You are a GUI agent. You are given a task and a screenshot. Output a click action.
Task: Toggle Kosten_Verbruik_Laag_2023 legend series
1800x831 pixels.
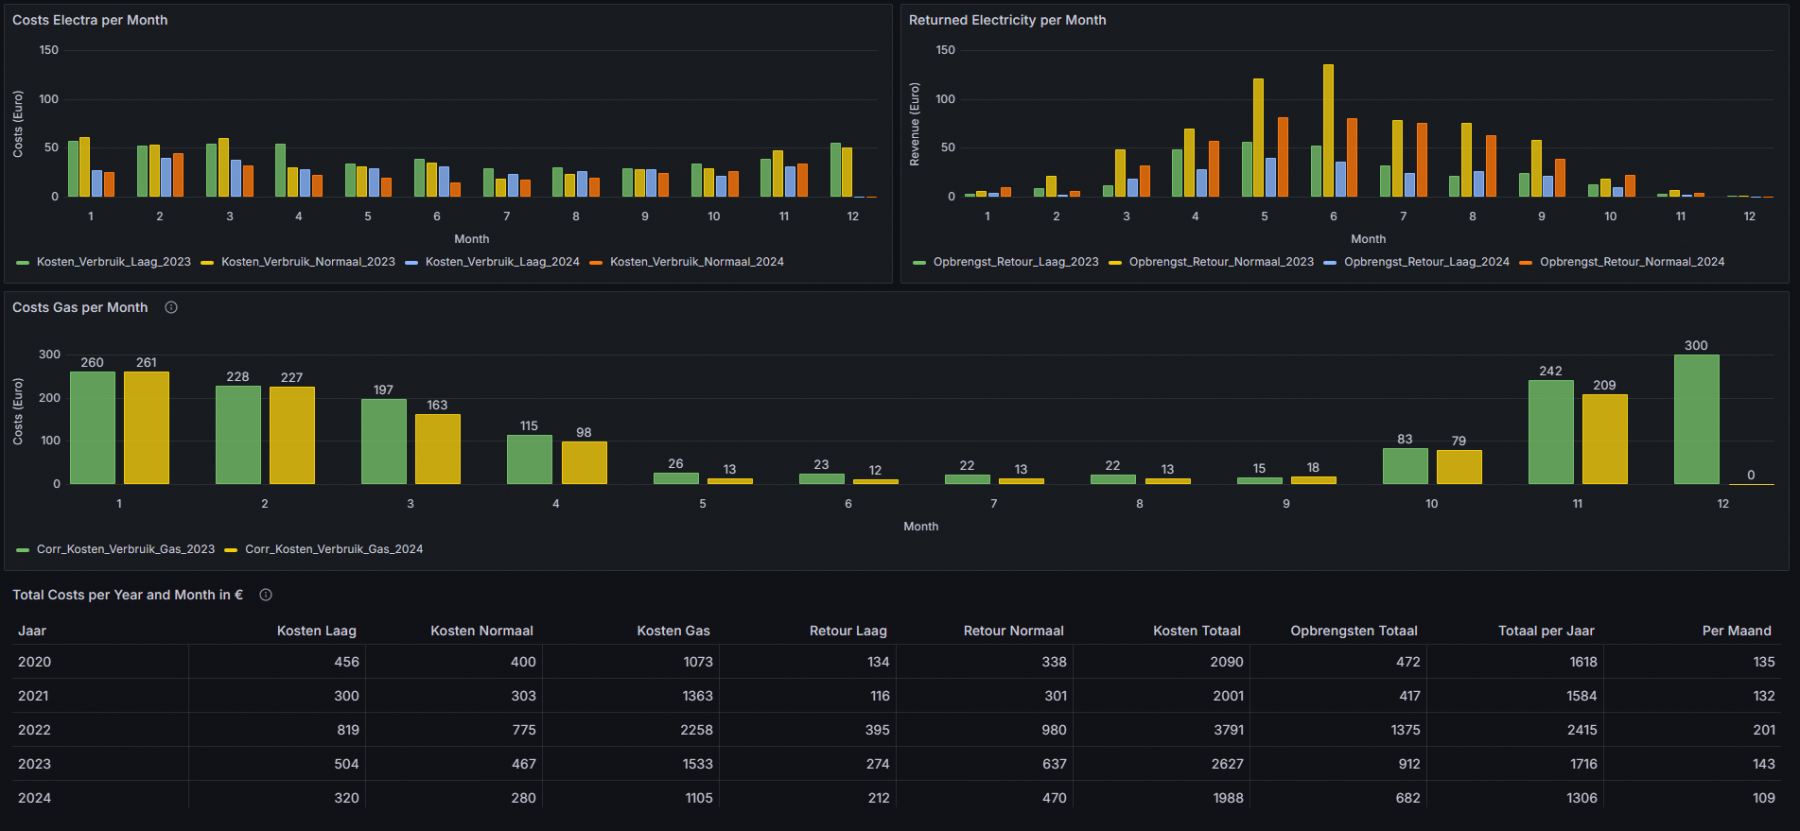(x=113, y=262)
